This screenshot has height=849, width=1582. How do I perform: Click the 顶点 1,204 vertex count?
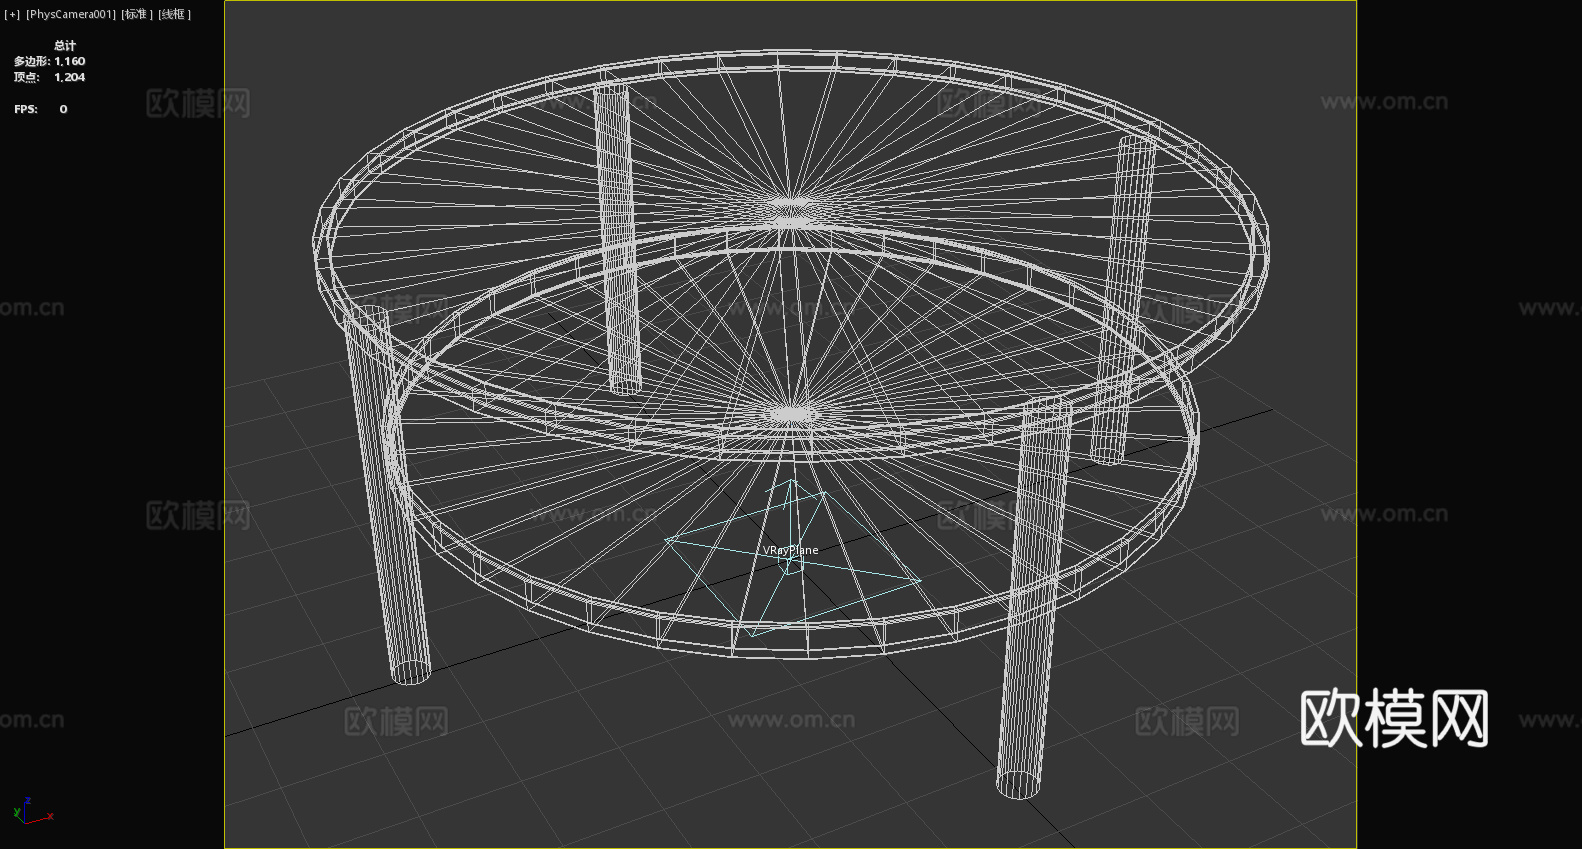[x=49, y=77]
